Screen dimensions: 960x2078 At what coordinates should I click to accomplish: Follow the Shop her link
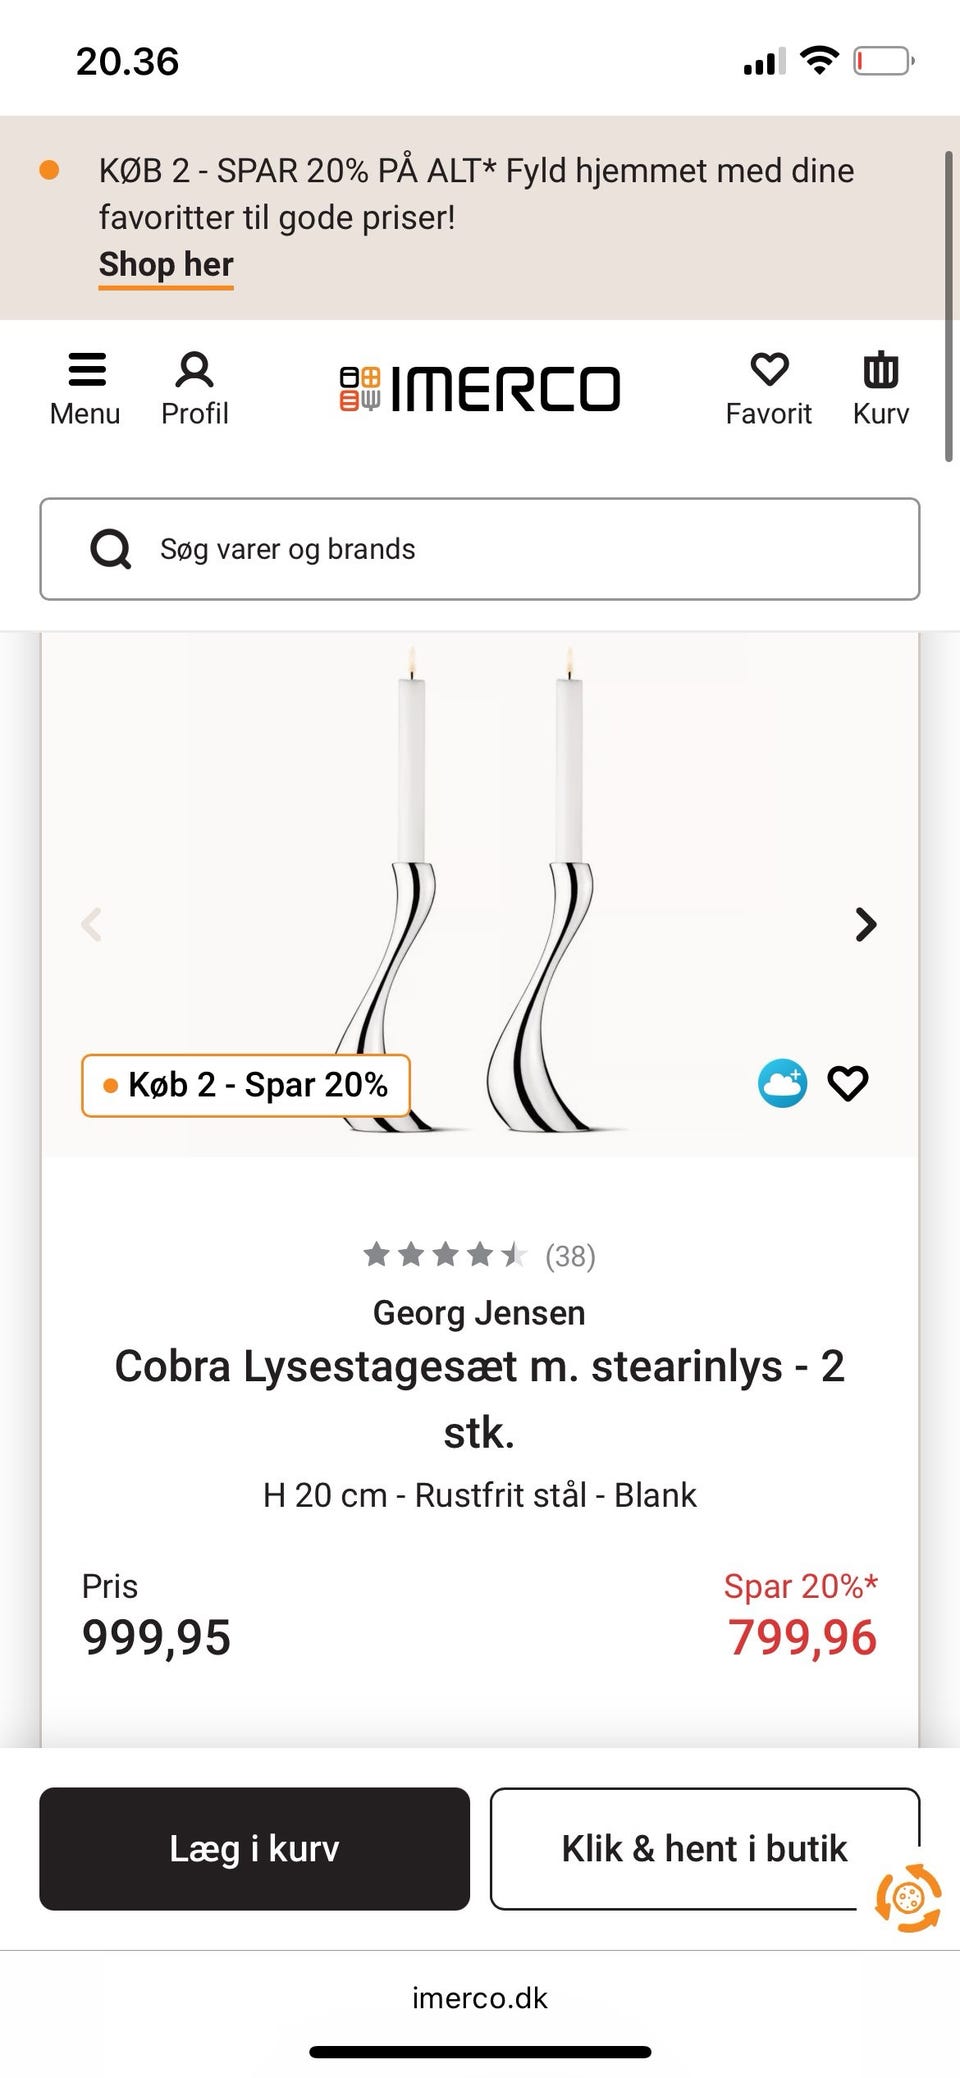(x=166, y=265)
